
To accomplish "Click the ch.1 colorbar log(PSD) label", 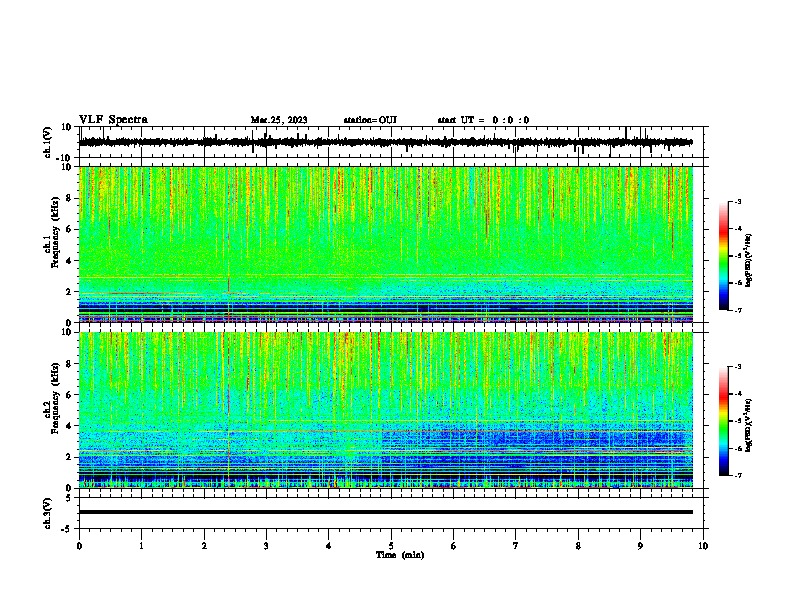I will [749, 260].
